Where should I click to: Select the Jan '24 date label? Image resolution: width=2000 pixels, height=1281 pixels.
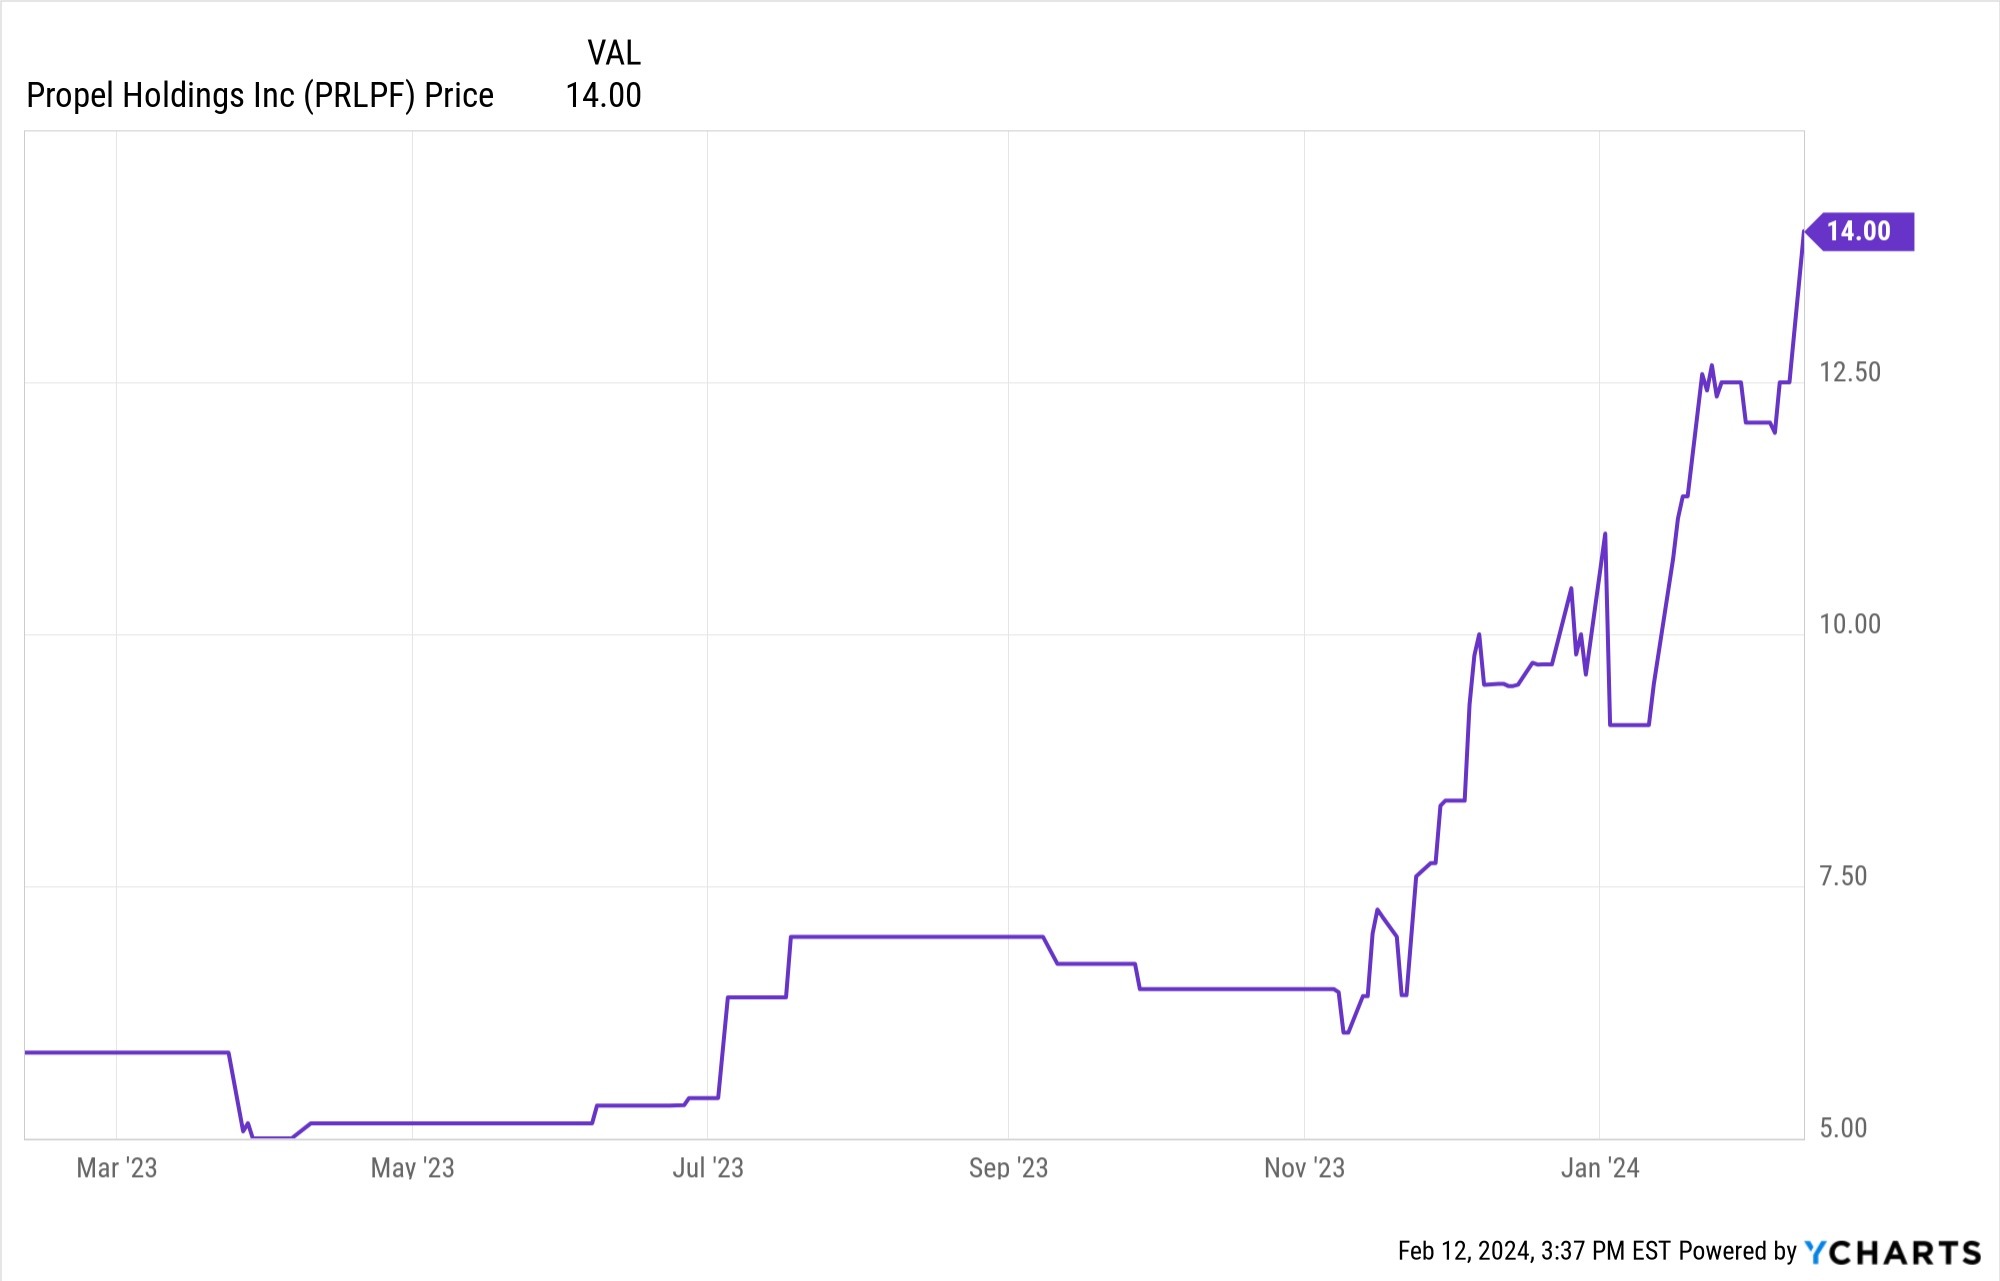click(x=1600, y=1168)
